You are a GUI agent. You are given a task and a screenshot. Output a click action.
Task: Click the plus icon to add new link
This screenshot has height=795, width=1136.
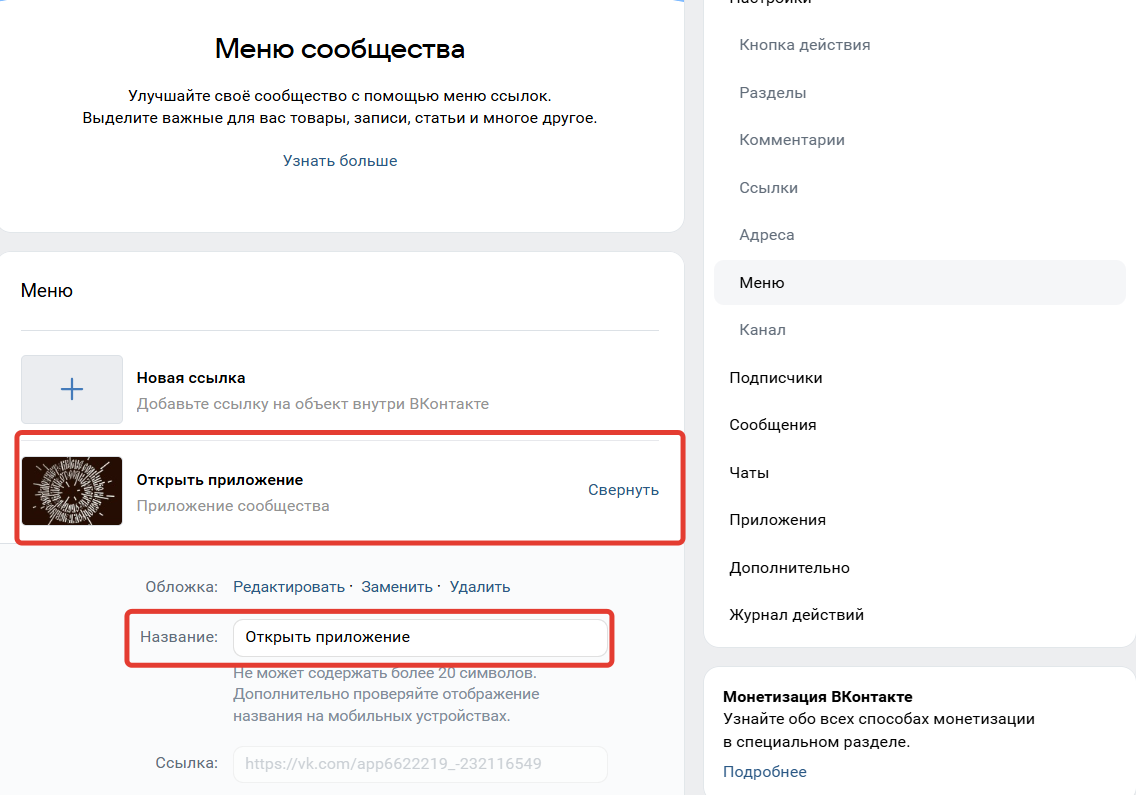[71, 389]
